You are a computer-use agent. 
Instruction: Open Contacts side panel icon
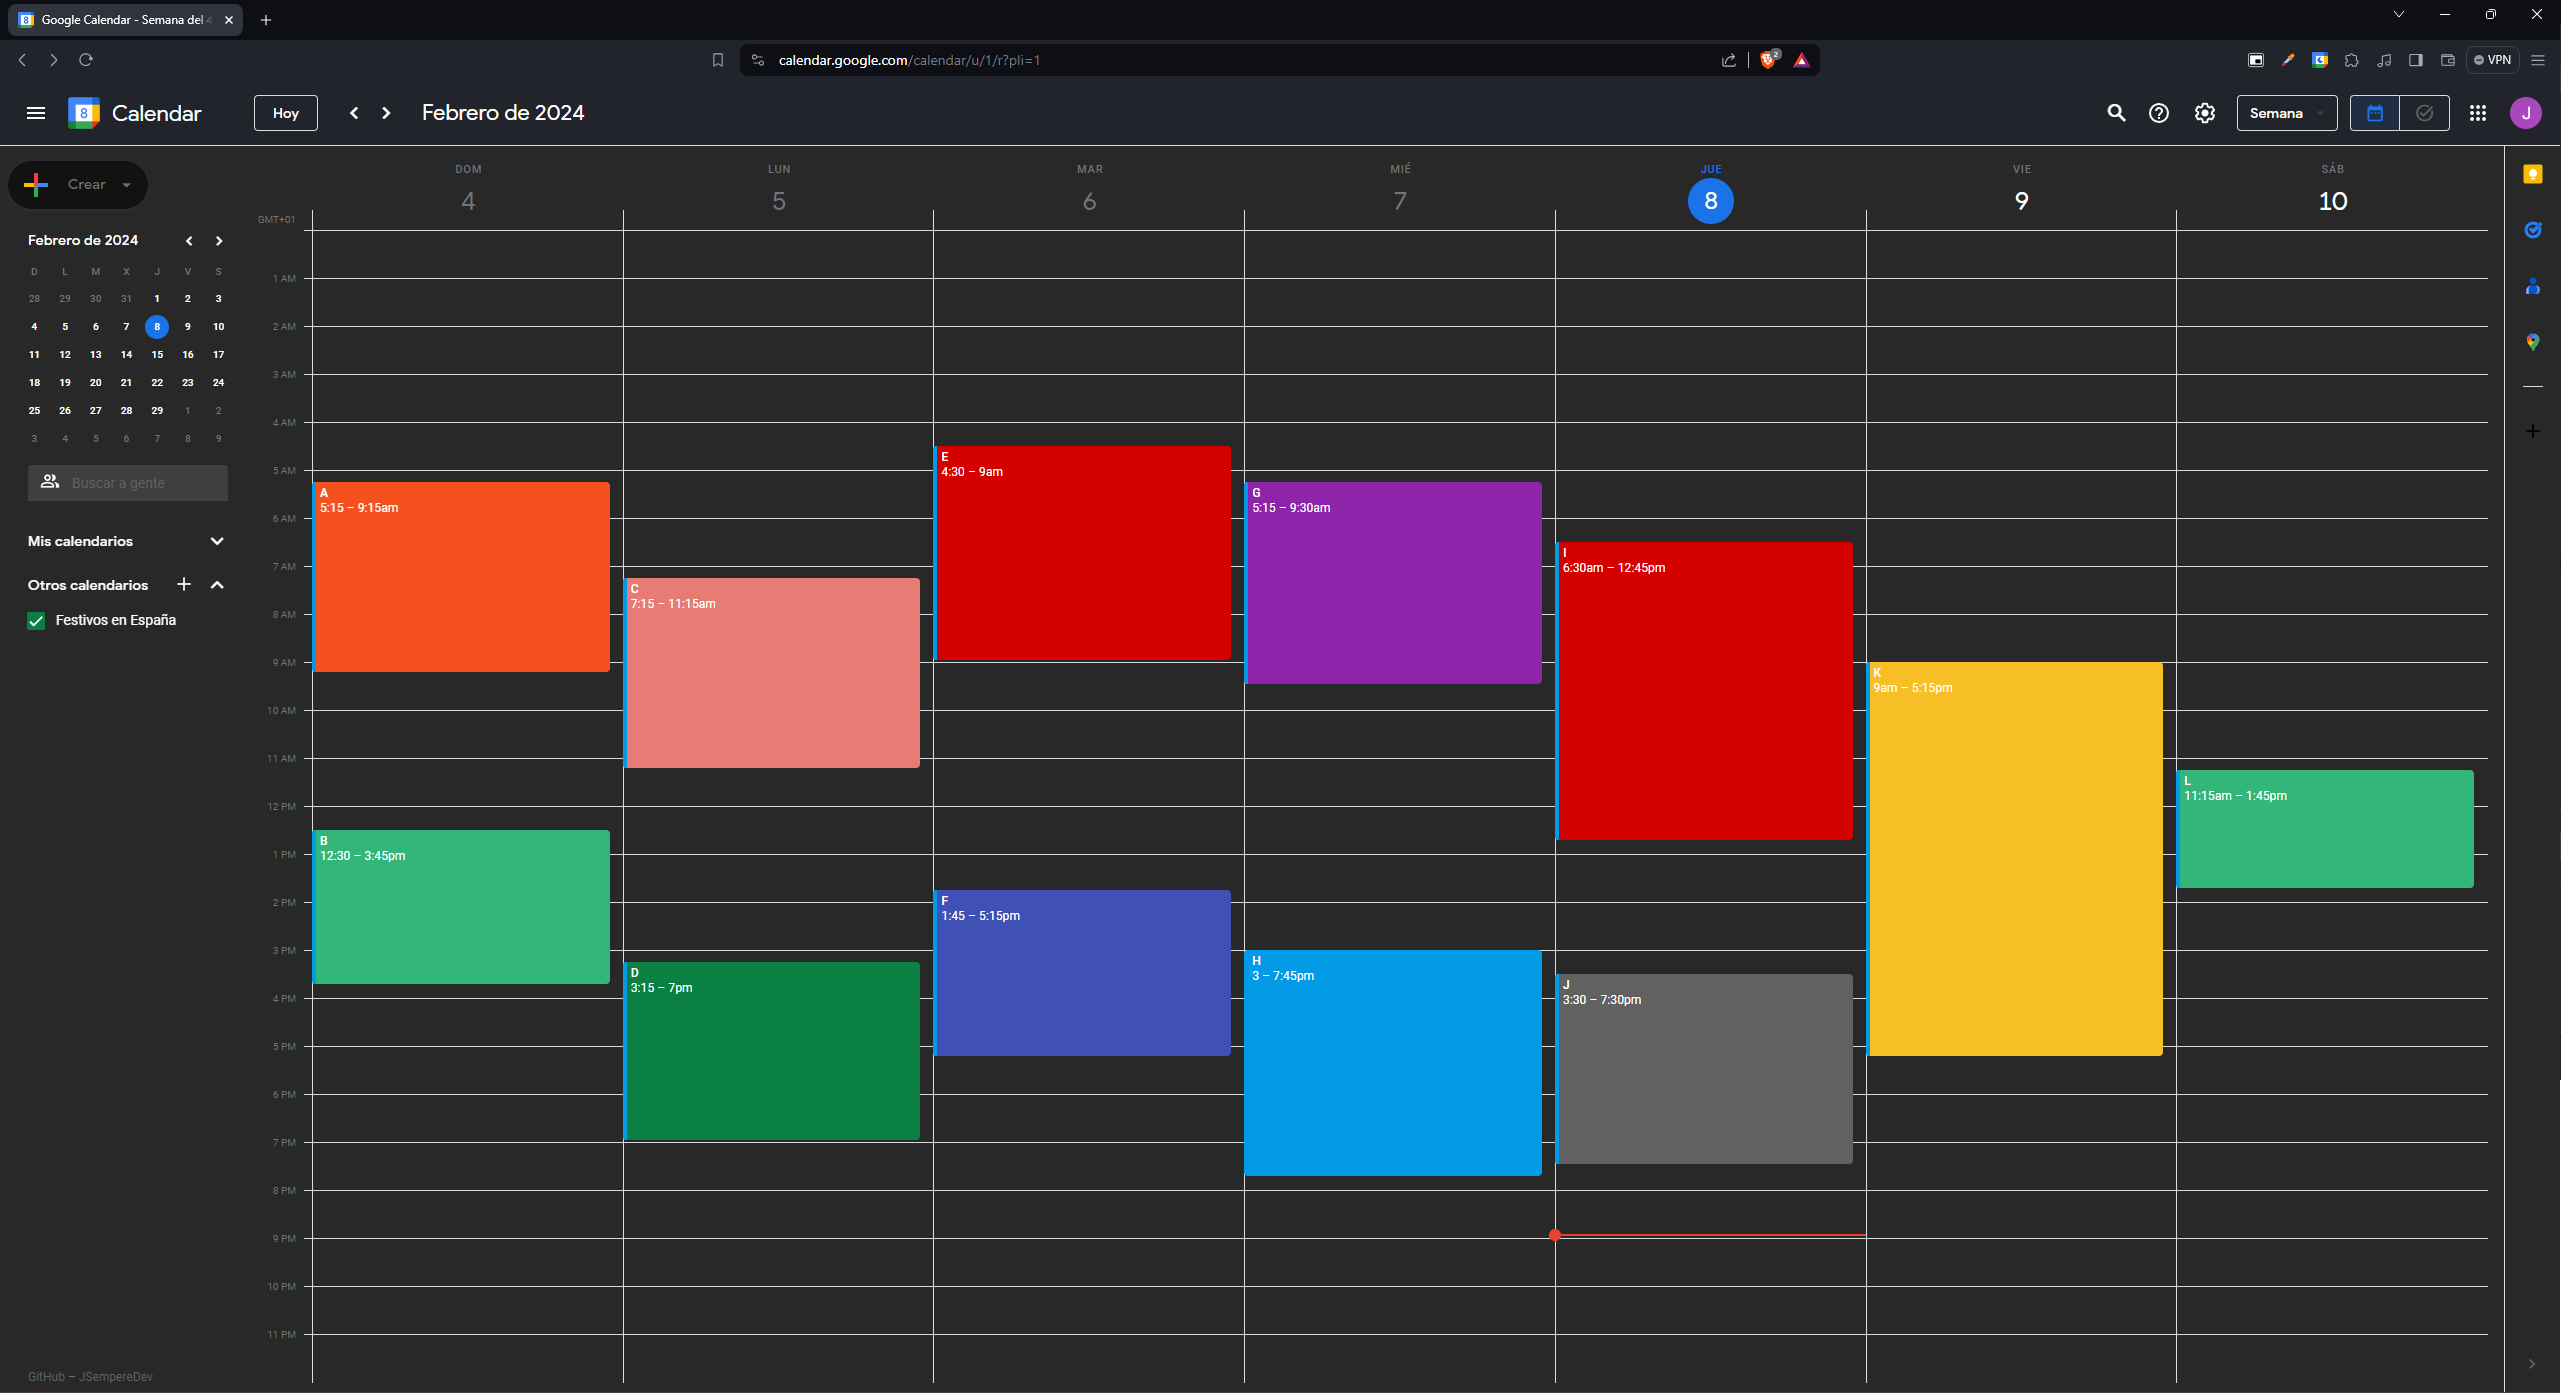coord(2533,287)
